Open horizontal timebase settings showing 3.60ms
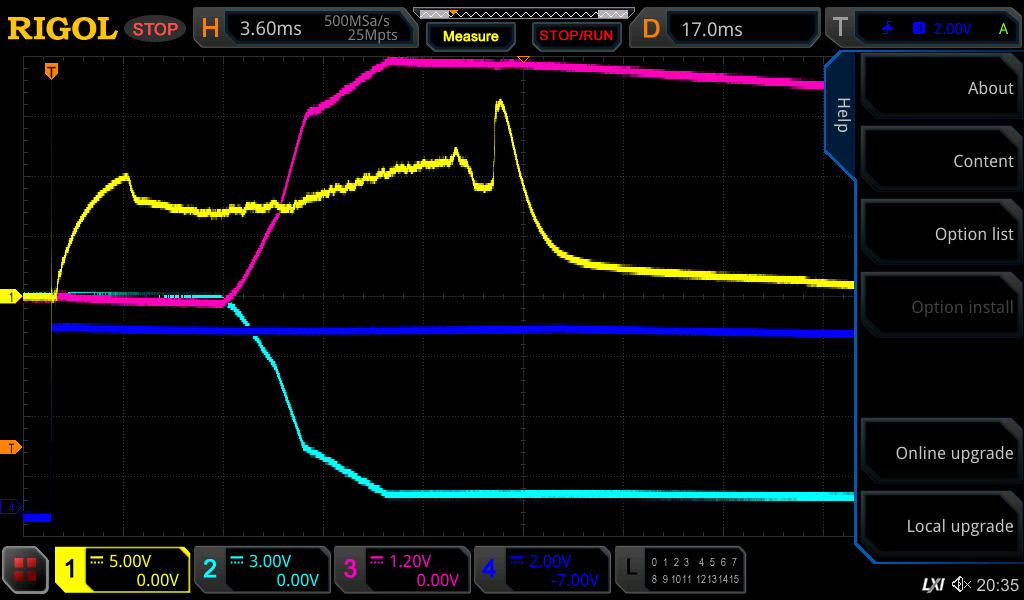Viewport: 1024px width, 600px height. pyautogui.click(x=304, y=29)
